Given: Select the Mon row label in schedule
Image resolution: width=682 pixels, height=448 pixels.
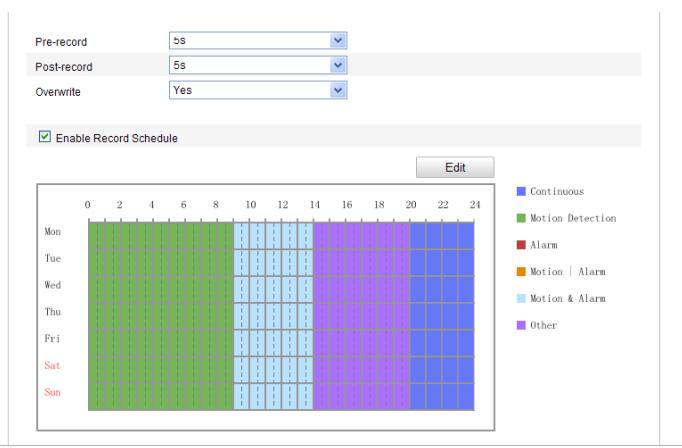Looking at the screenshot, I should [53, 232].
